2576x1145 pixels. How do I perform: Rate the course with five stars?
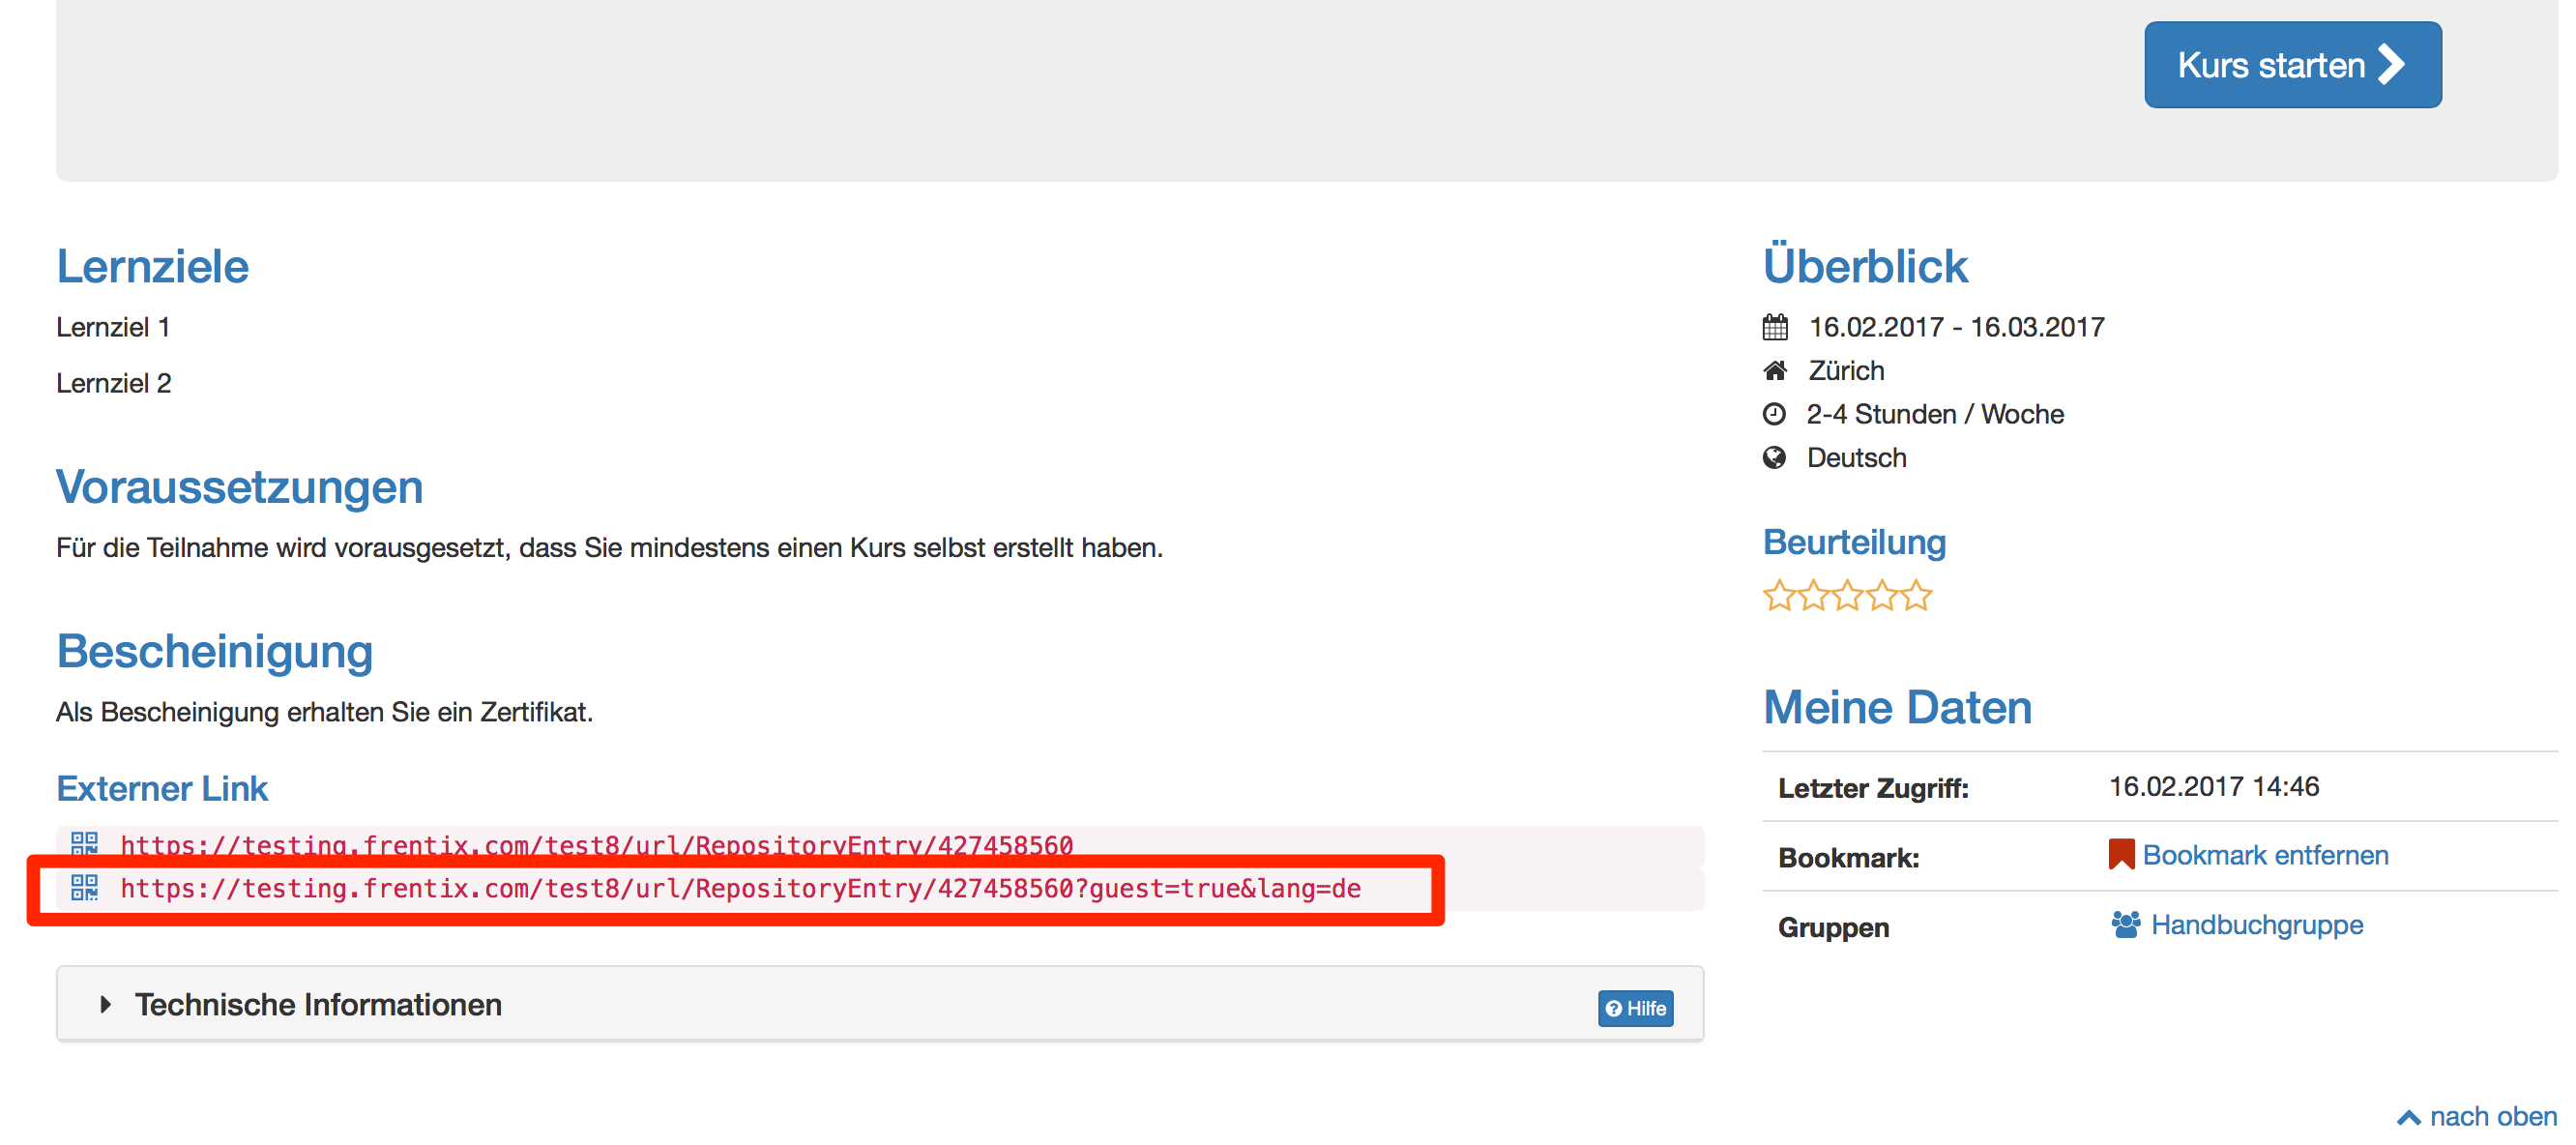point(1916,596)
